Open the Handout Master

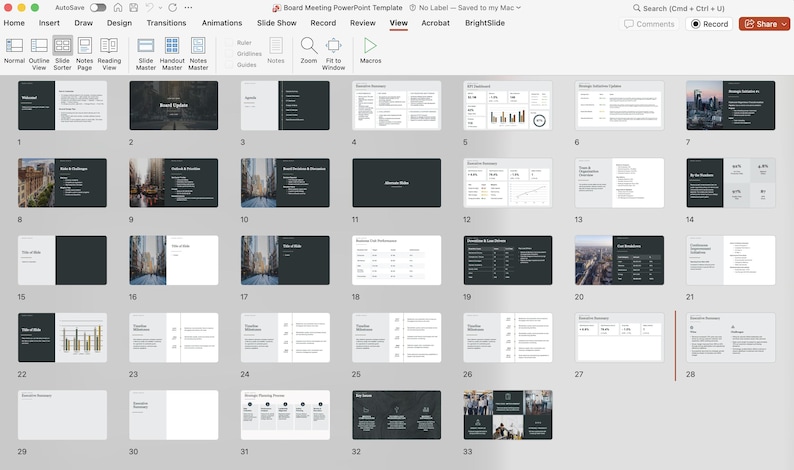pos(172,53)
